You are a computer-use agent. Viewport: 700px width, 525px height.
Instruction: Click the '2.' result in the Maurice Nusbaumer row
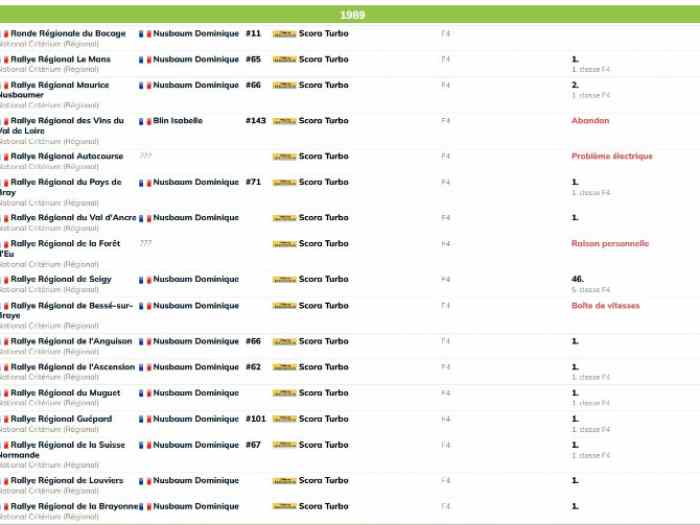(575, 85)
